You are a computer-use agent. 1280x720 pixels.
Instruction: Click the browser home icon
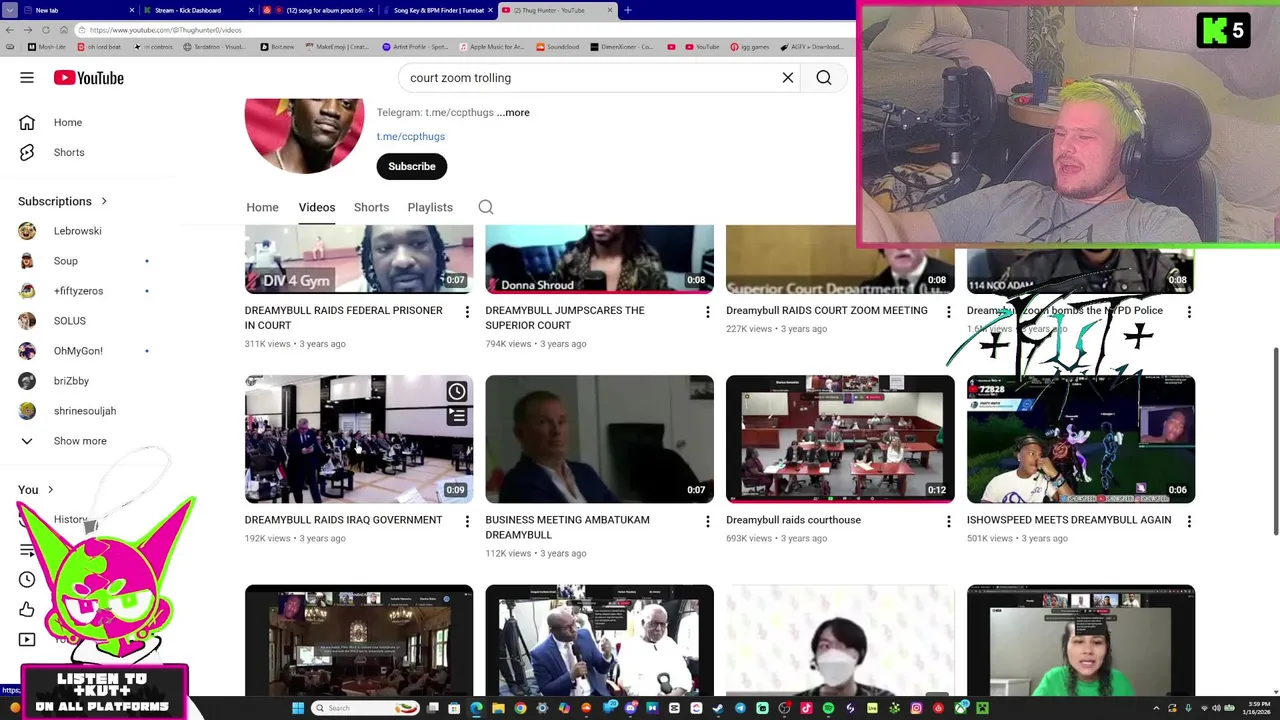pos(64,30)
